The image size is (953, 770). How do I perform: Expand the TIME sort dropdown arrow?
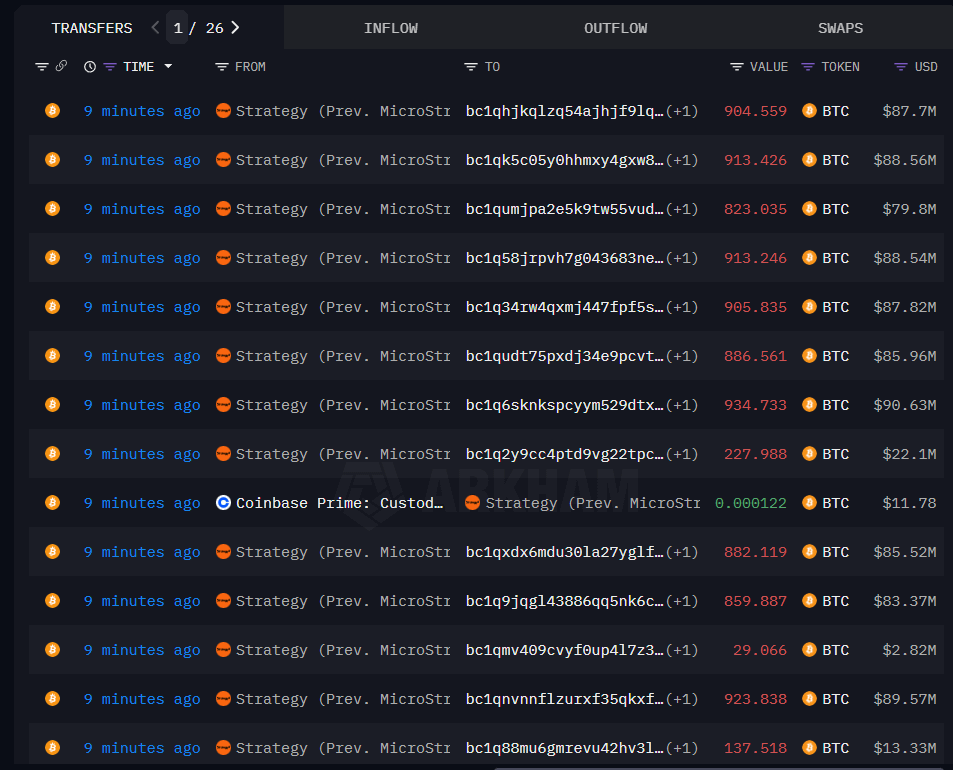168,66
